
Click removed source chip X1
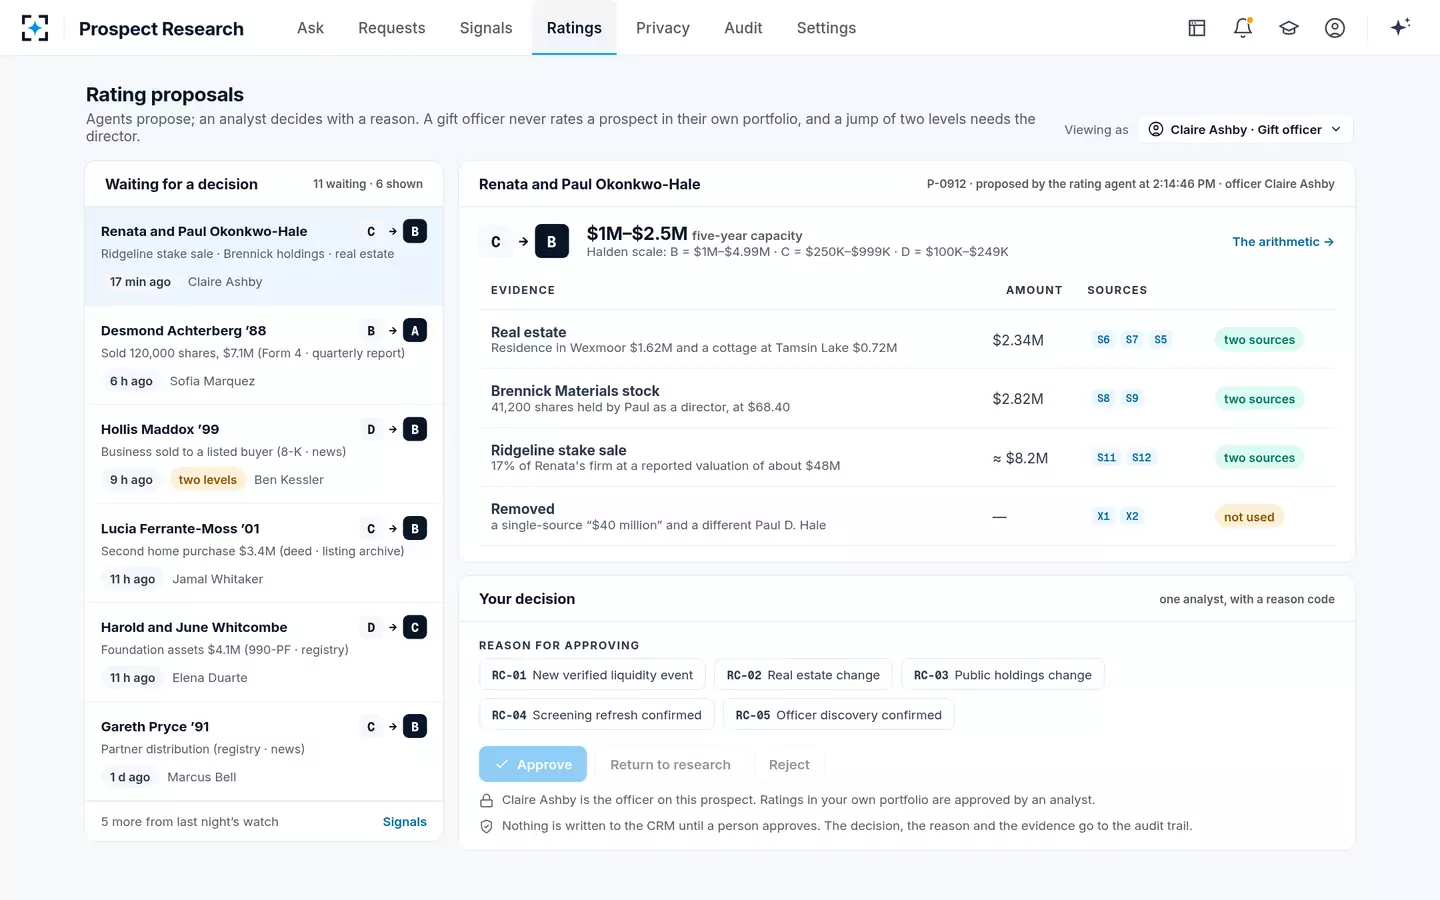click(x=1103, y=517)
